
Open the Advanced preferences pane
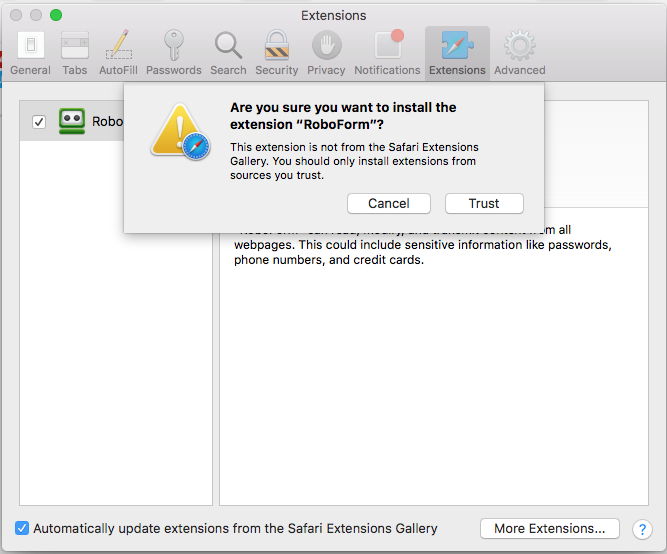[519, 53]
